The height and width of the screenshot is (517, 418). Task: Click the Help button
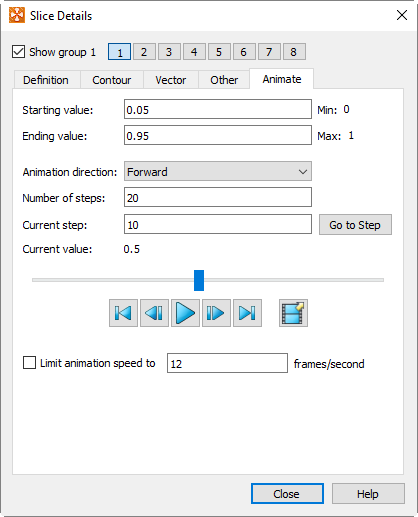pyautogui.click(x=368, y=494)
